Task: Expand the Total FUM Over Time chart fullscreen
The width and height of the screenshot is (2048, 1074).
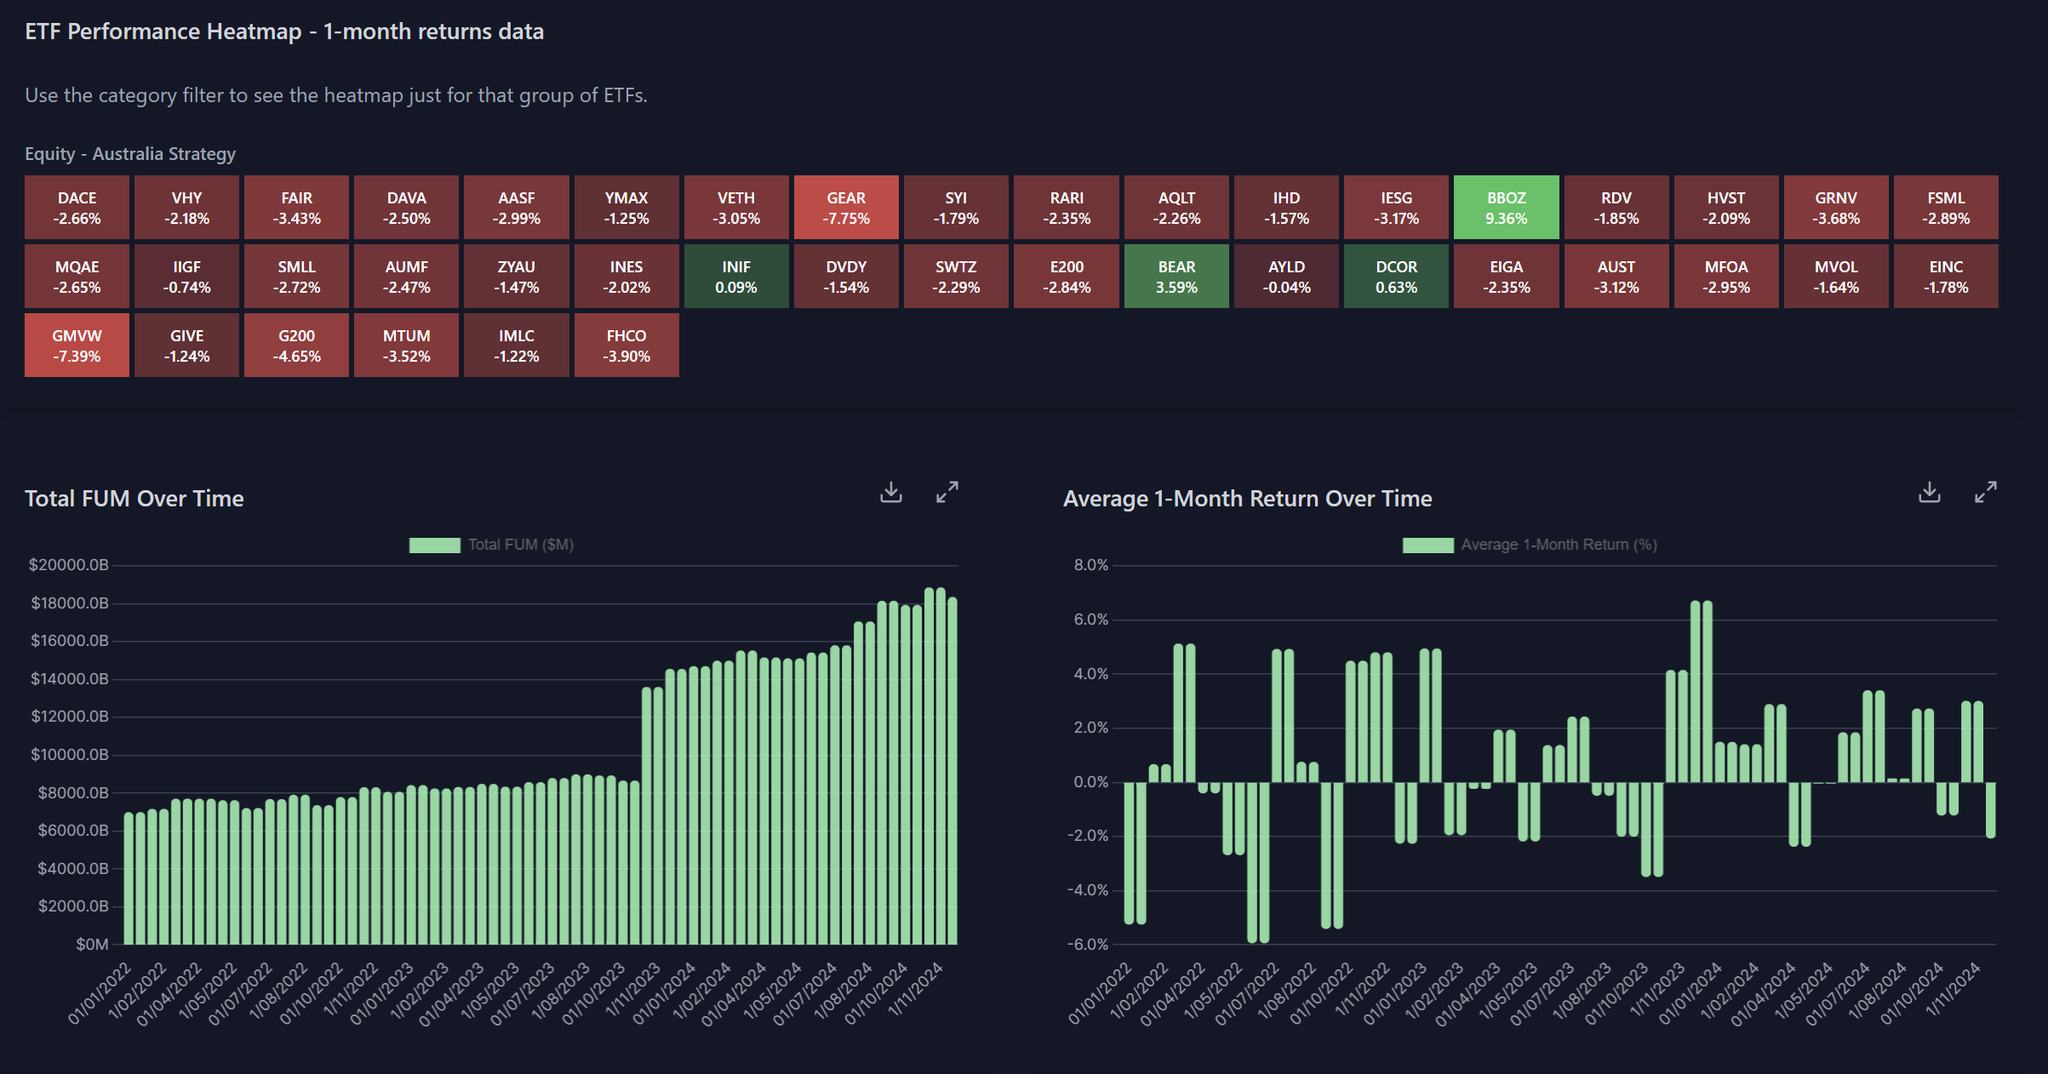Action: (x=947, y=492)
